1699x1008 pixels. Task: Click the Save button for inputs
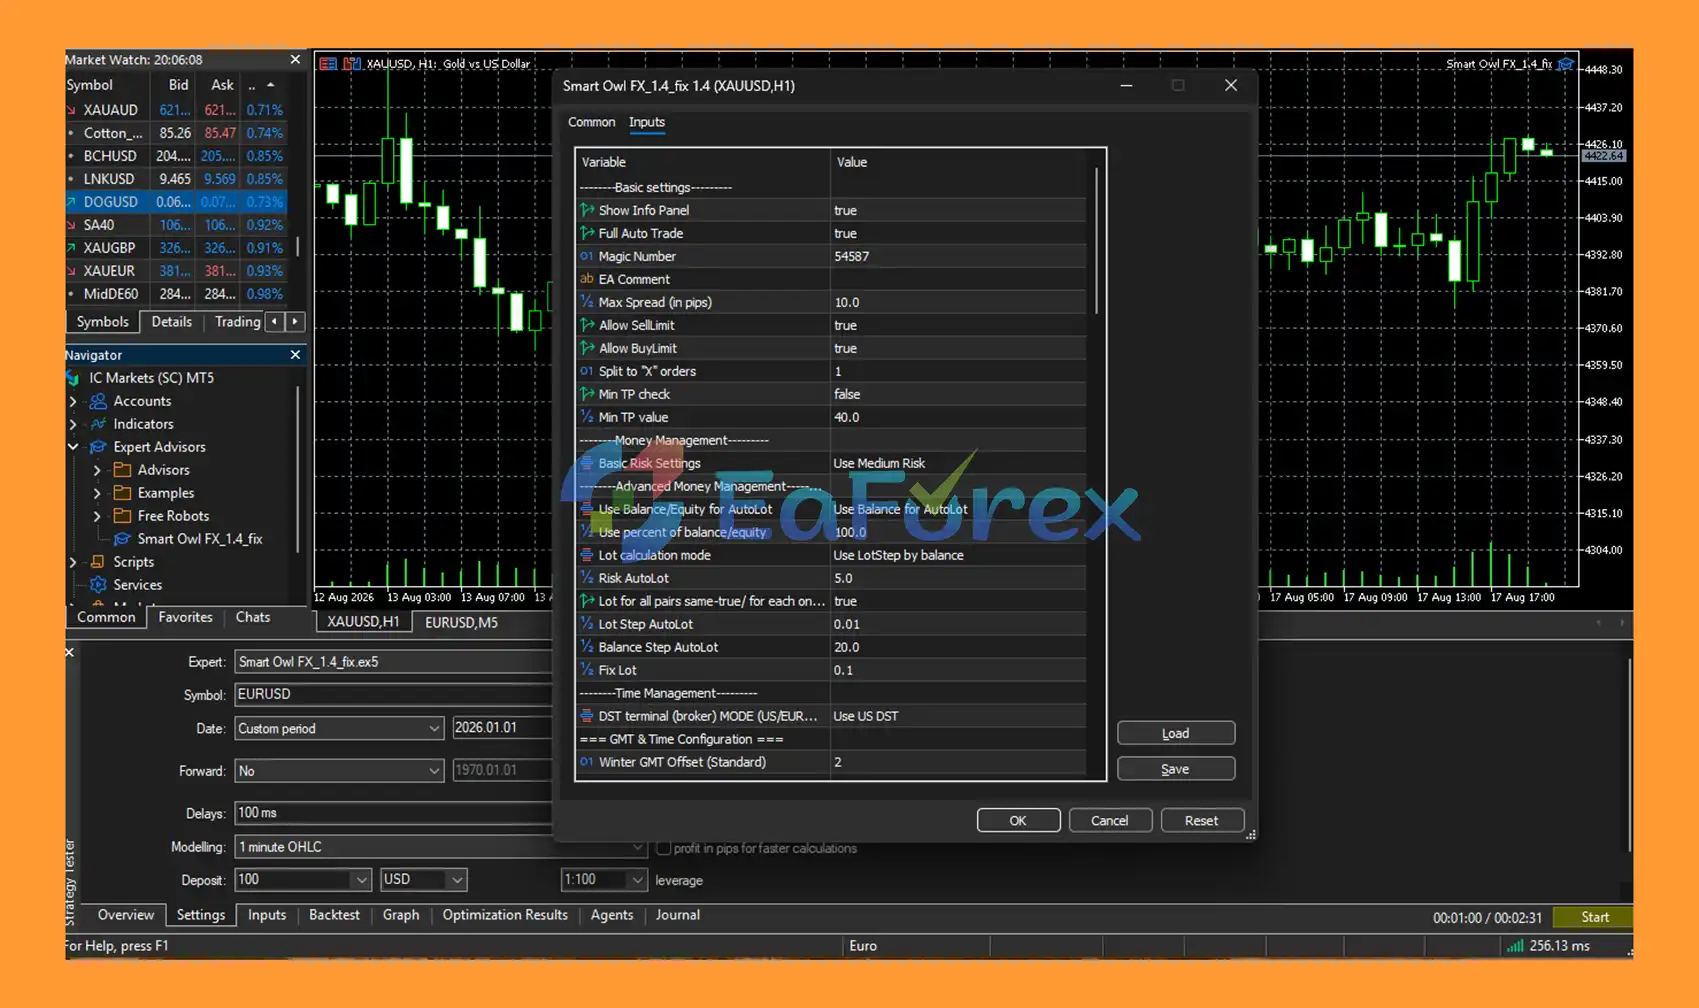tap(1176, 769)
